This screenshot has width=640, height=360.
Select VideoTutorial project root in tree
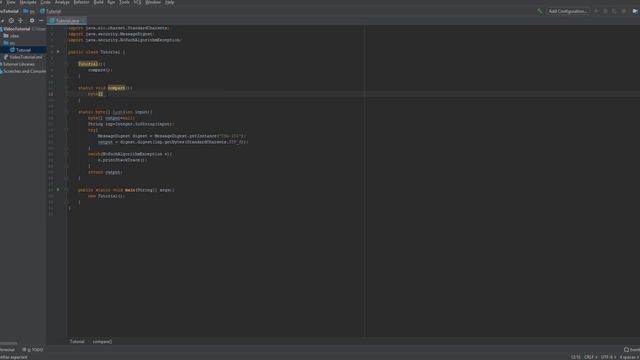point(16,29)
